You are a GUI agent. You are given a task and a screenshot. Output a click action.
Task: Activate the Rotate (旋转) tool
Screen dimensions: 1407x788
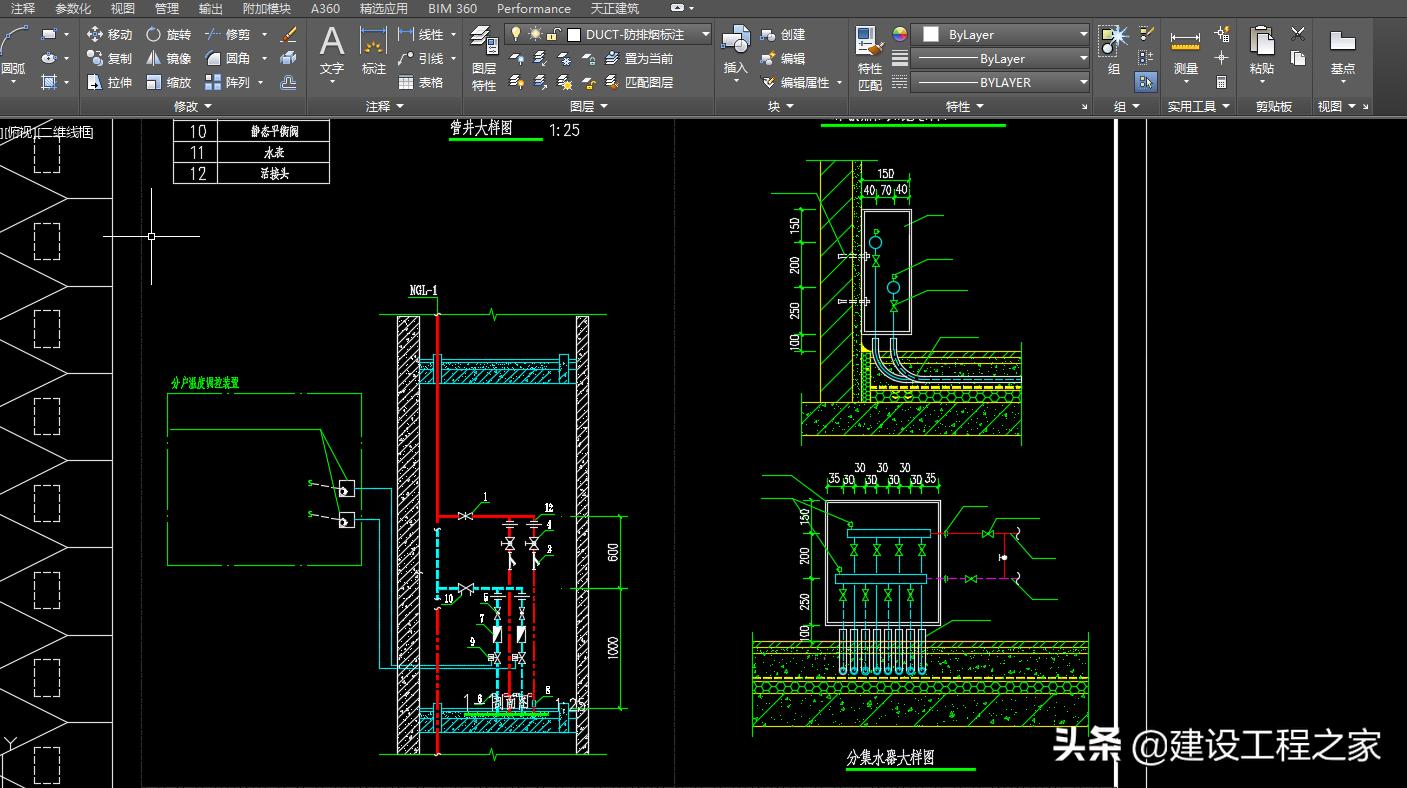click(x=168, y=34)
